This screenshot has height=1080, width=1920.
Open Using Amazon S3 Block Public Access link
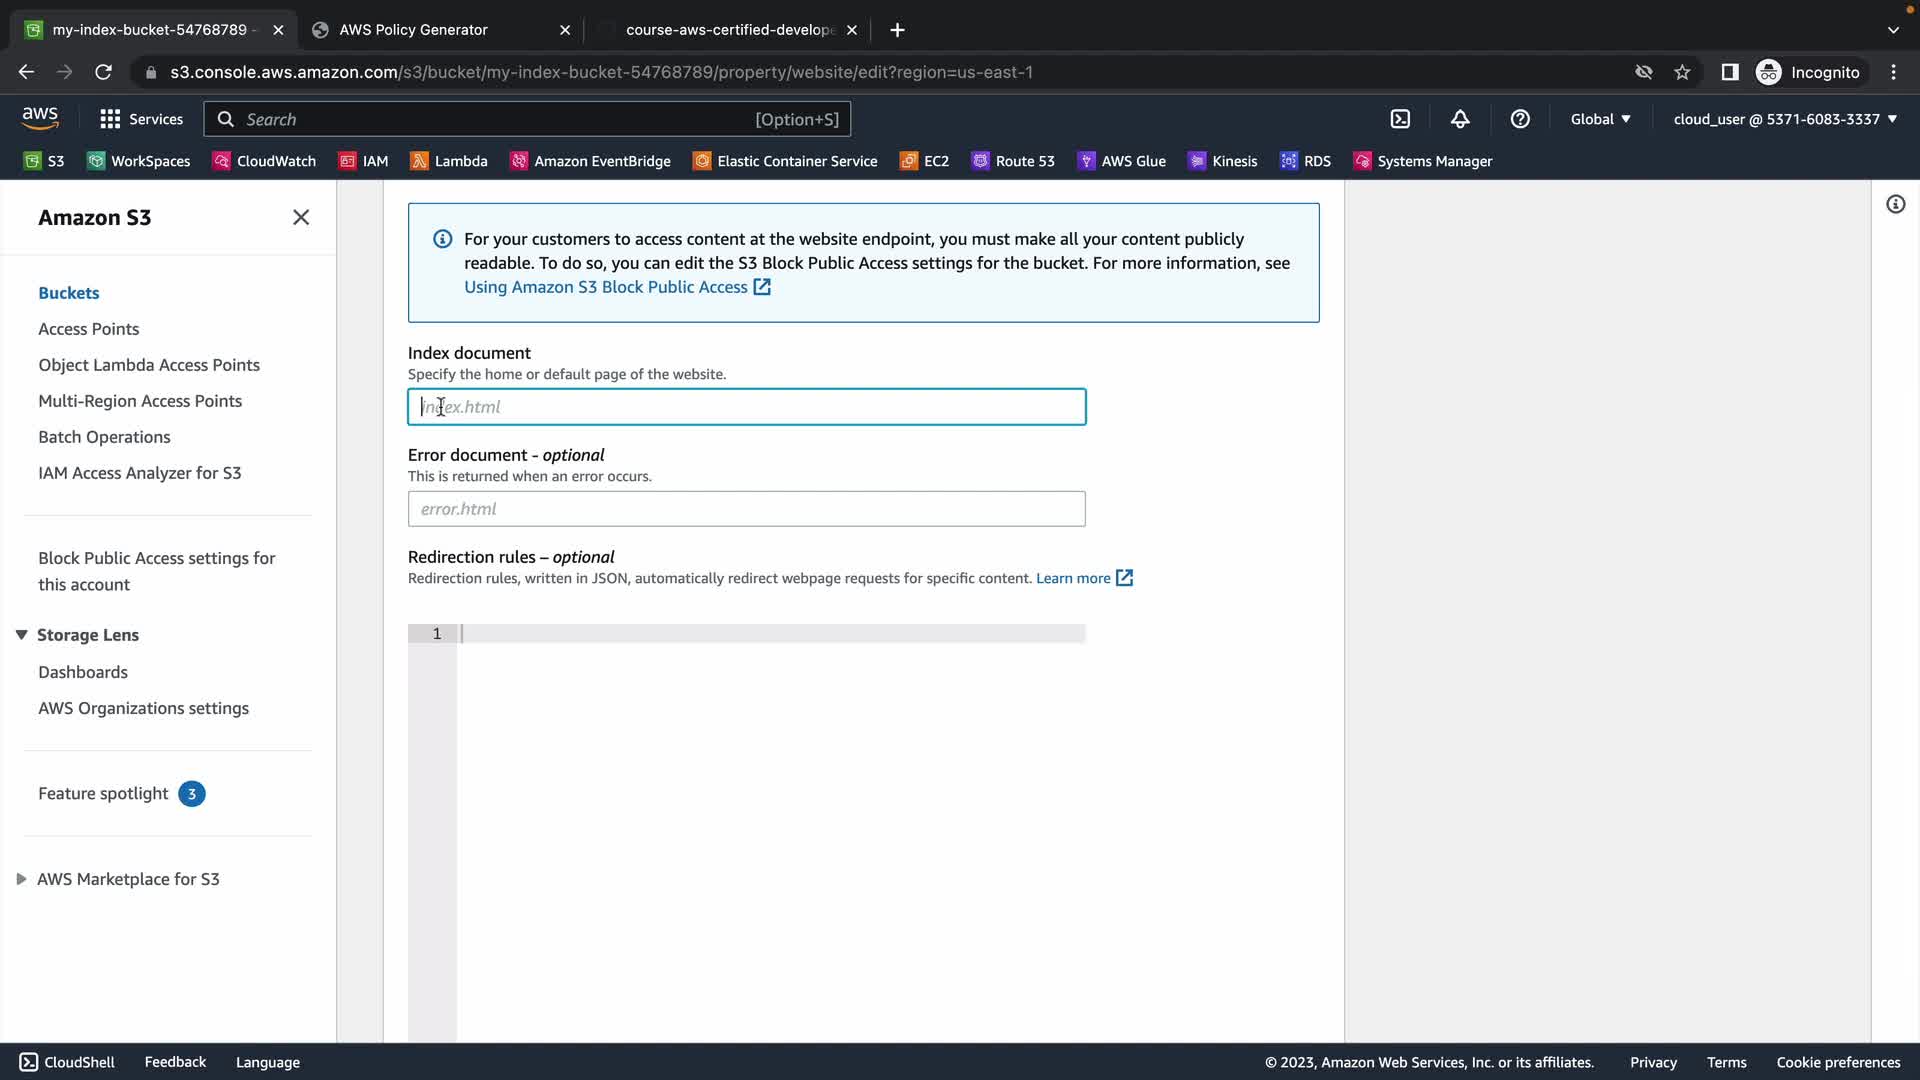606,287
